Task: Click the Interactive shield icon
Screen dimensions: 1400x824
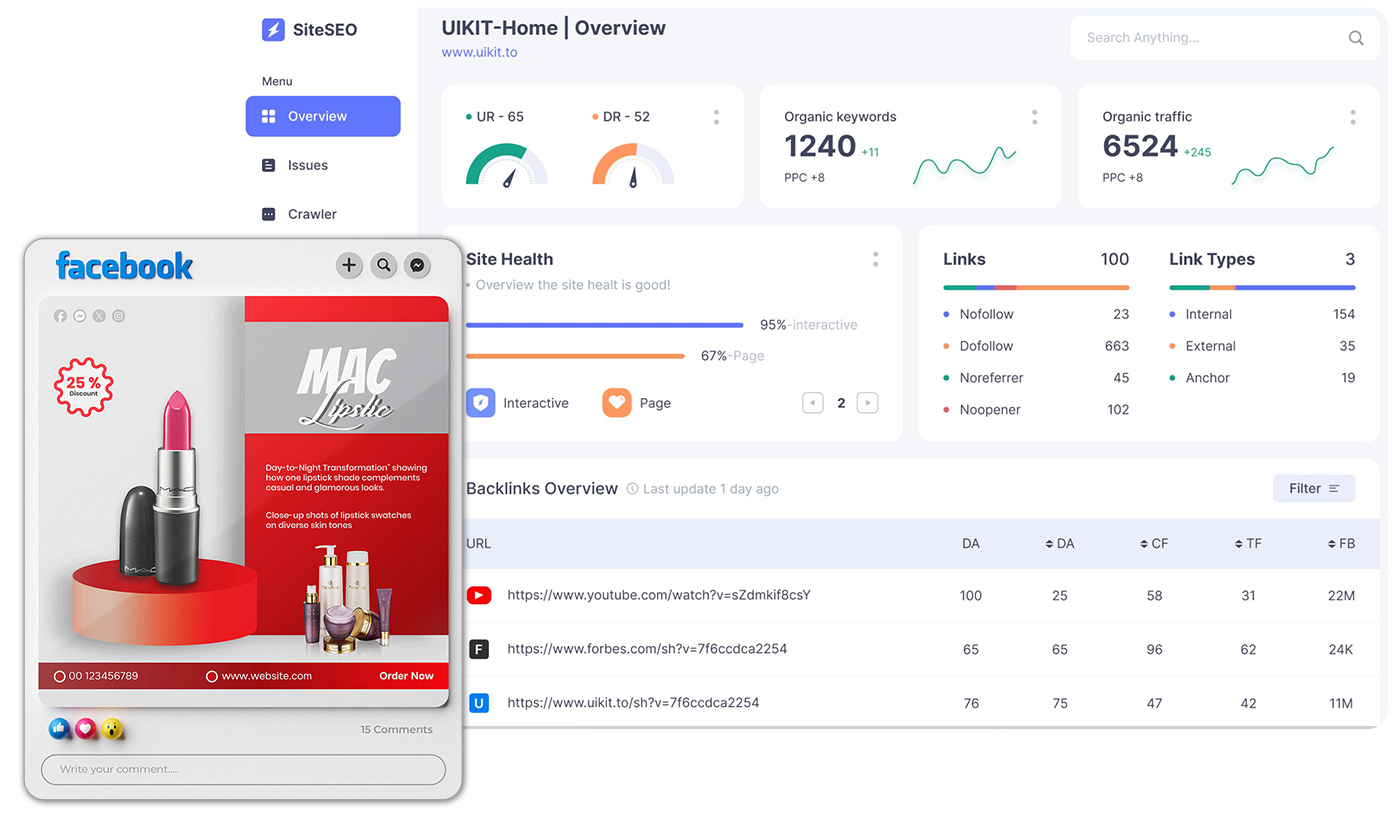Action: point(481,403)
